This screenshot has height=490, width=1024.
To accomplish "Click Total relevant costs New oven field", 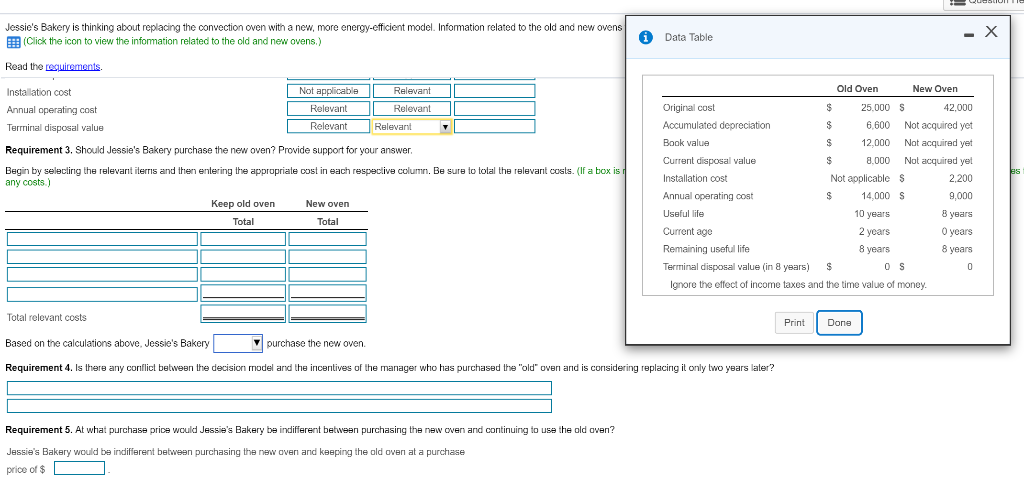I will 327,314.
